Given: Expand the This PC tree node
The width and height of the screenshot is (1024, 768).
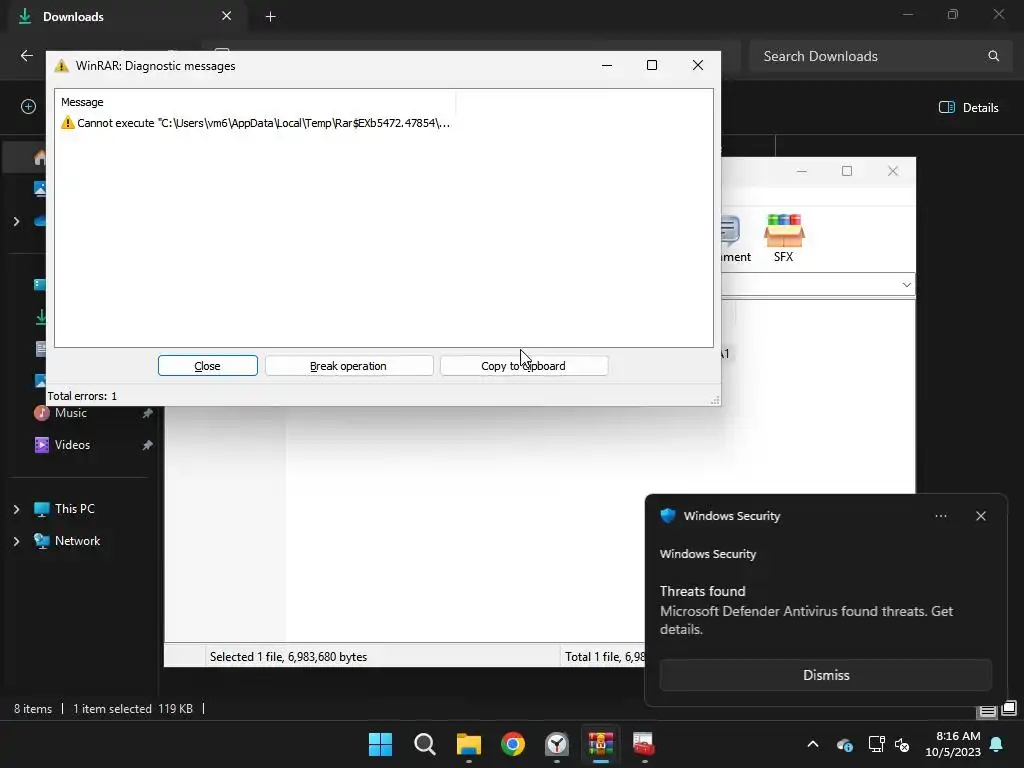Looking at the screenshot, I should point(16,509).
